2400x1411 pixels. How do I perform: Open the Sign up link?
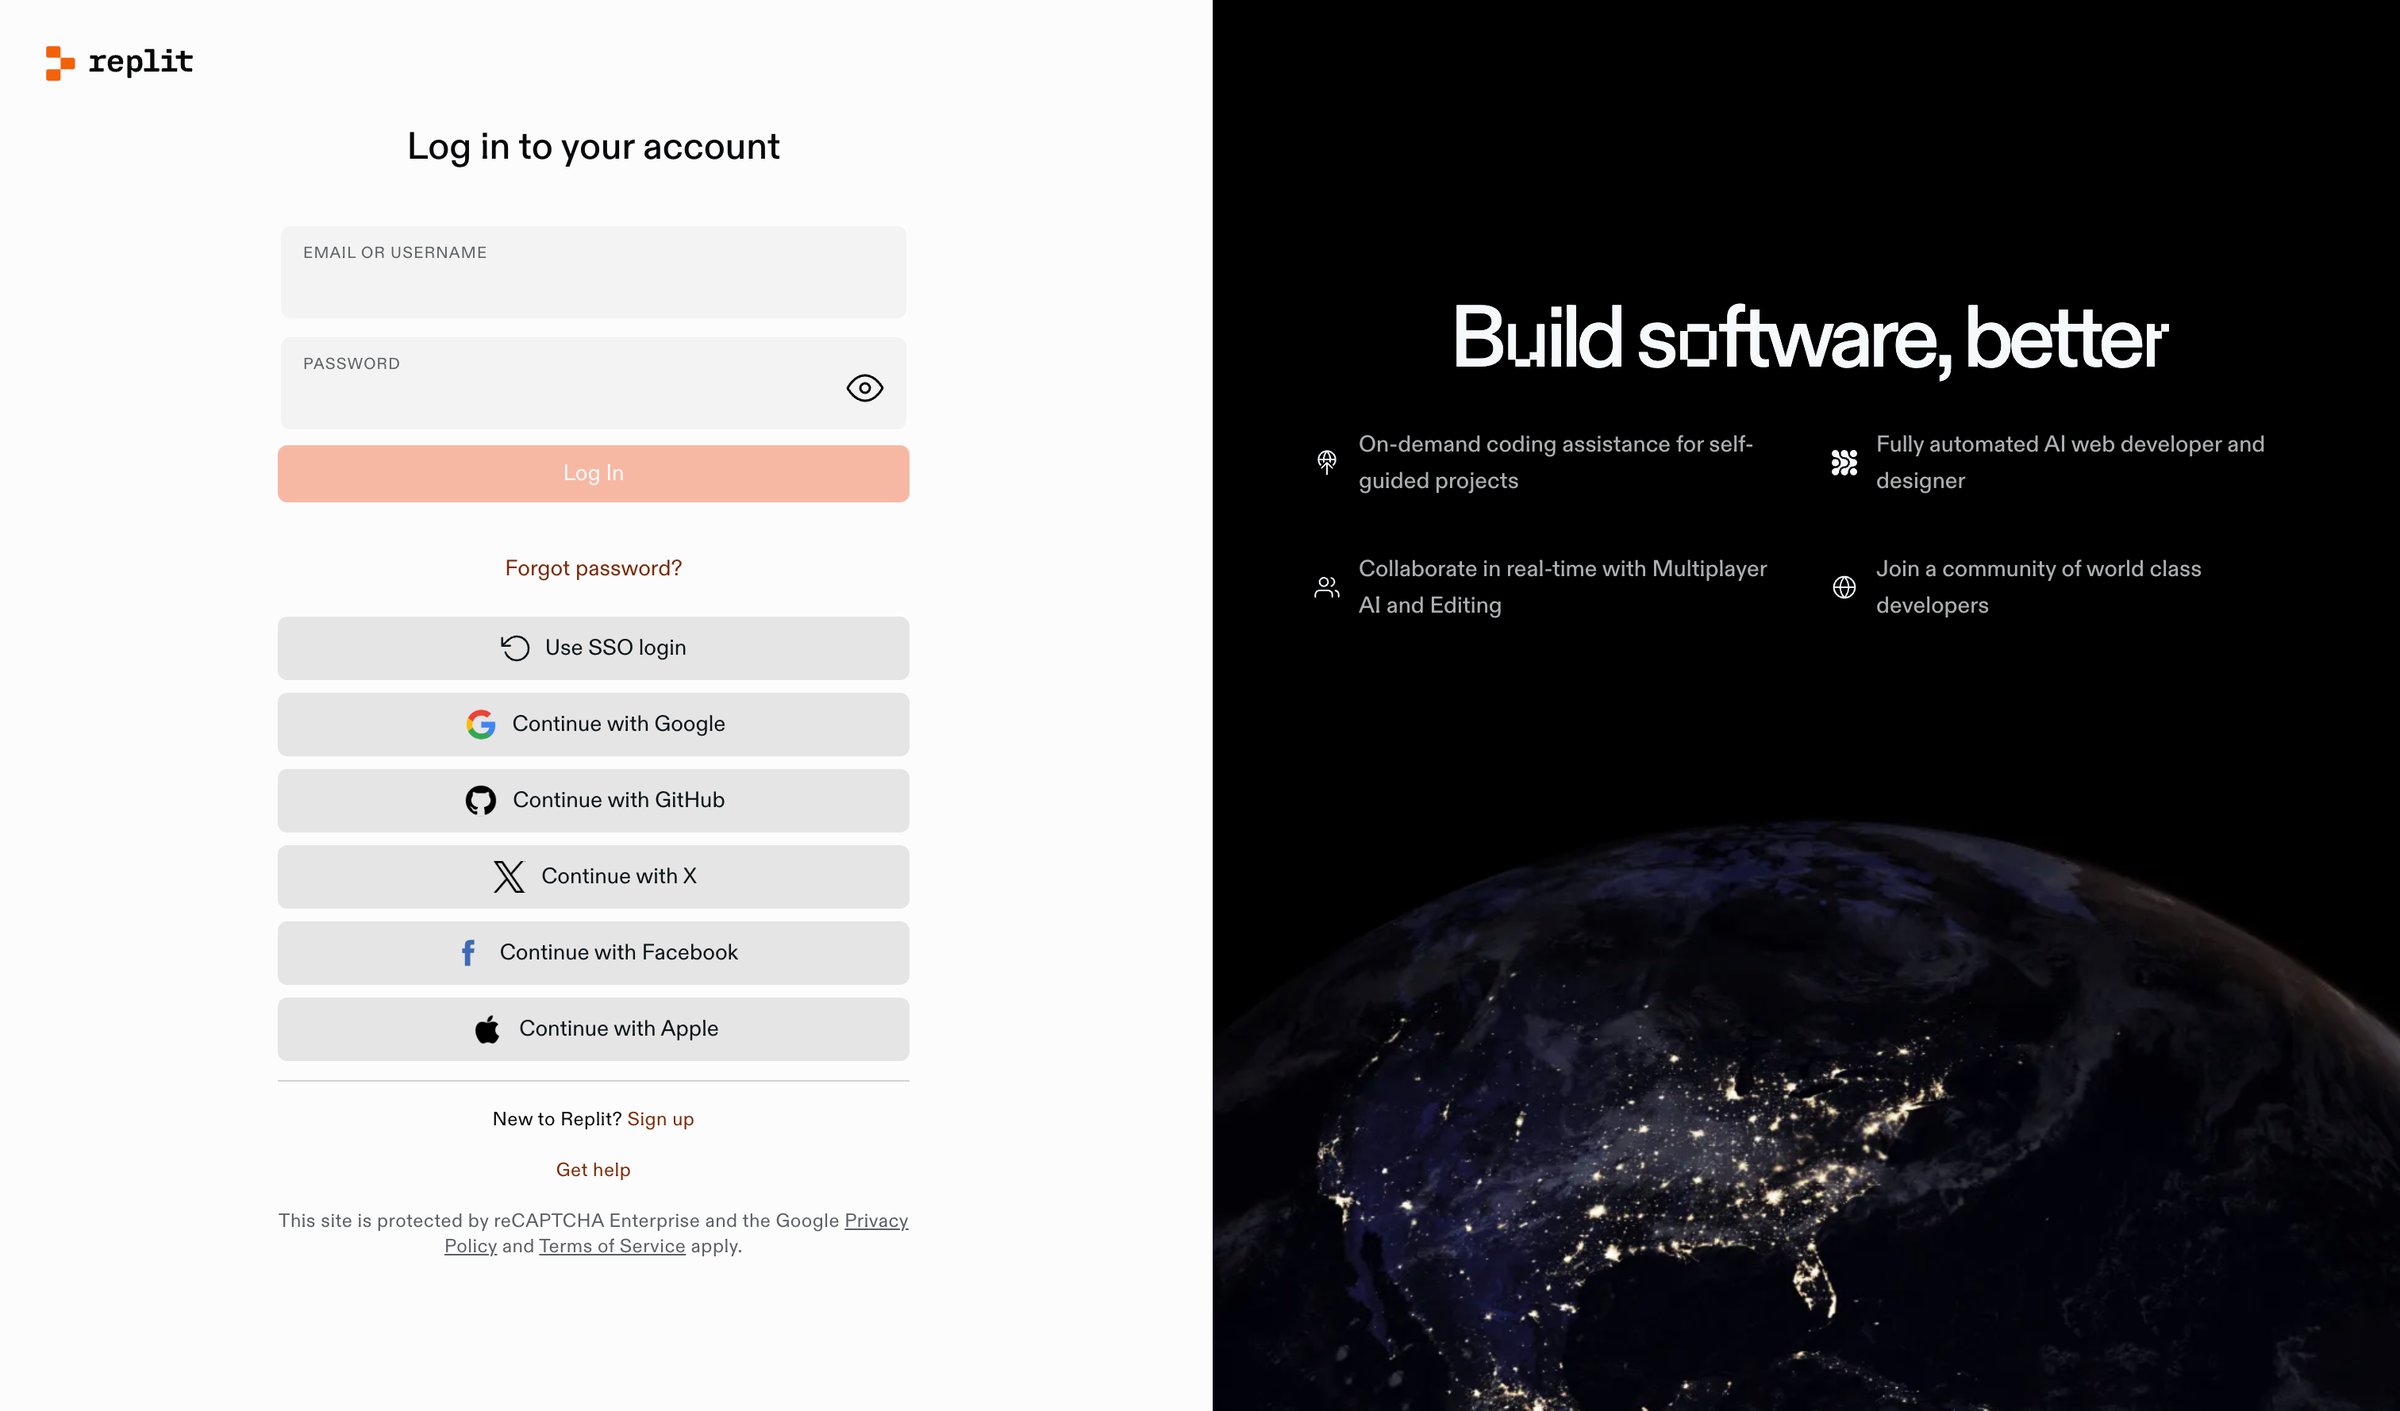click(660, 1119)
